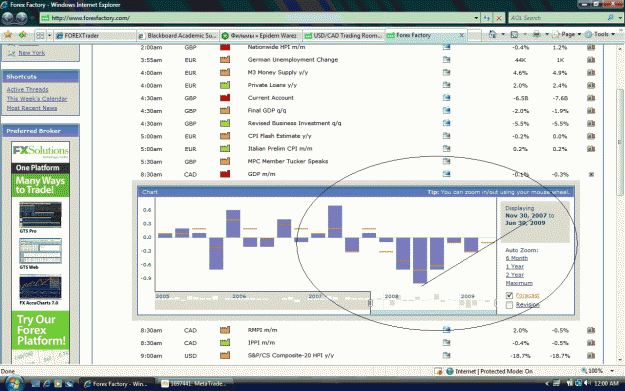This screenshot has width=625, height=391.
Task: Open detail icon for Private Loans y/y
Action: pos(446,85)
